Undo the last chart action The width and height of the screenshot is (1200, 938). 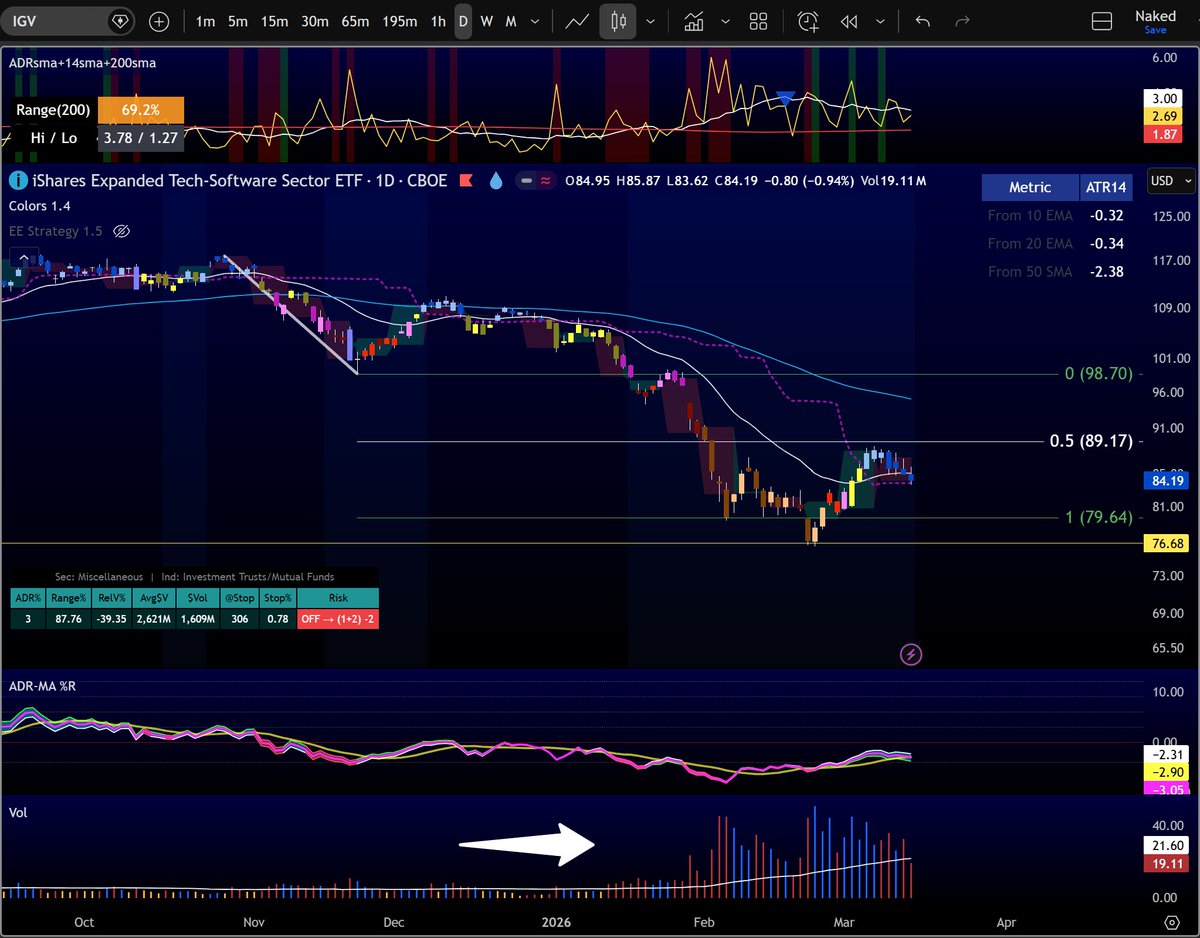click(922, 21)
